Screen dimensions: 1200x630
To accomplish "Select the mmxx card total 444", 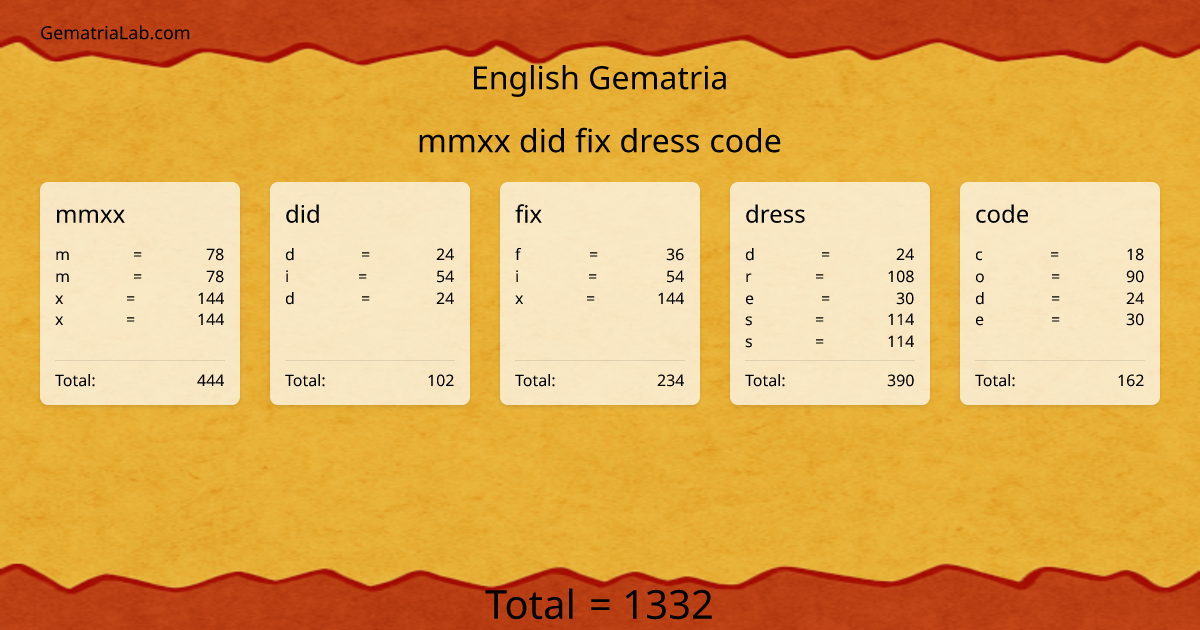I will pyautogui.click(x=210, y=380).
